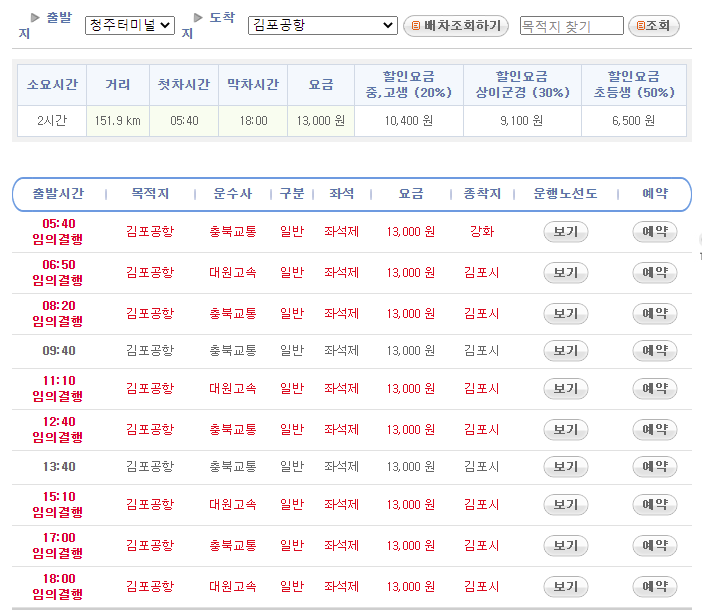Click the 18:00 임의결행 departure time

pyautogui.click(x=58, y=587)
